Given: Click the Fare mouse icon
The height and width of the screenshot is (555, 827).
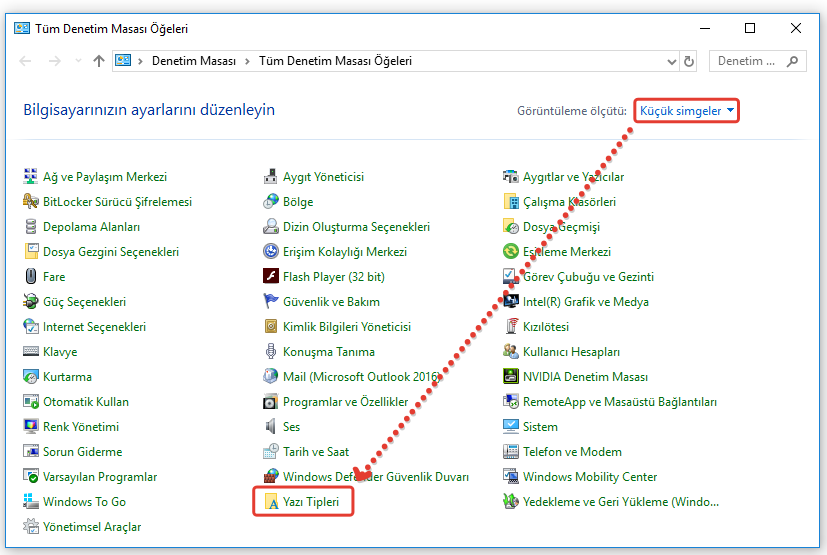Looking at the screenshot, I should pos(30,277).
